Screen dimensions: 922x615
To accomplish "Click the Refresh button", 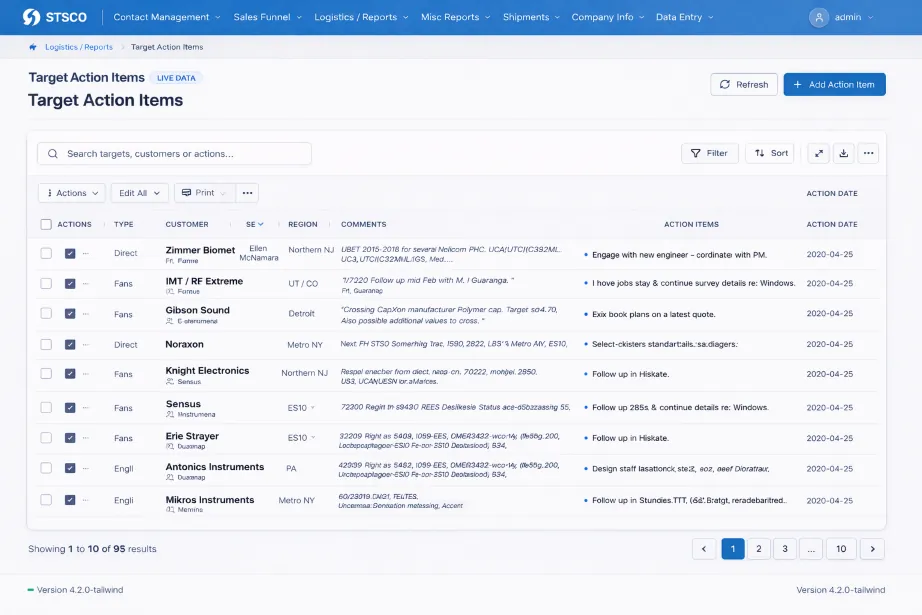I will 744,85.
